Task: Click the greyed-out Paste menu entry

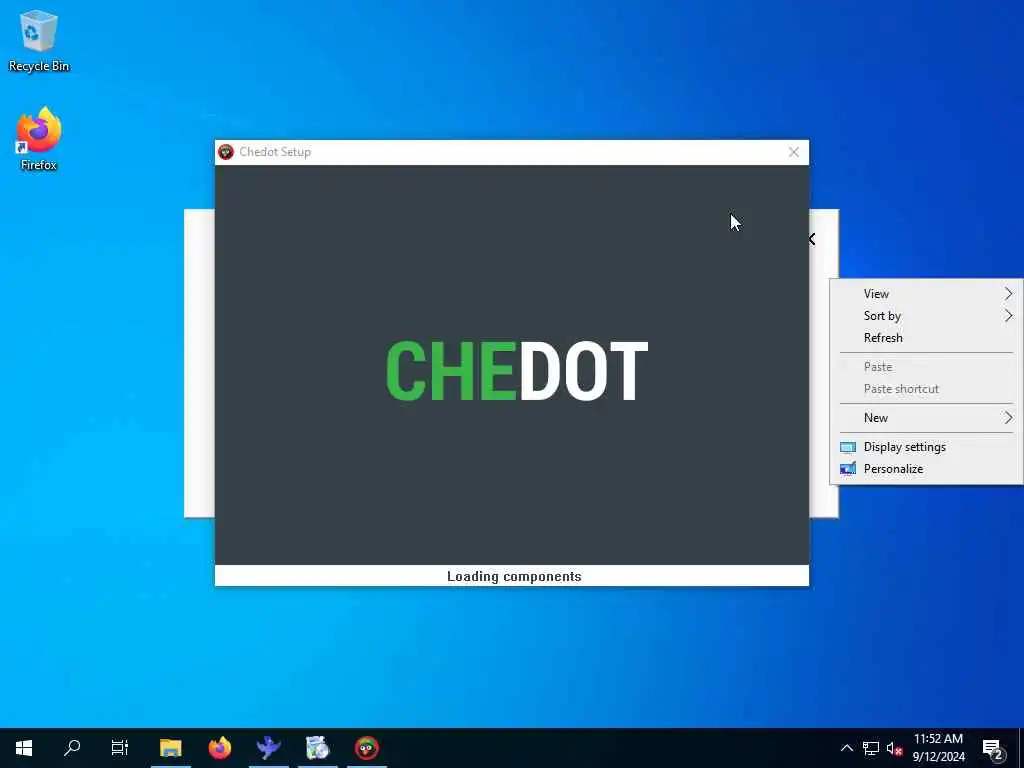Action: 925,367
